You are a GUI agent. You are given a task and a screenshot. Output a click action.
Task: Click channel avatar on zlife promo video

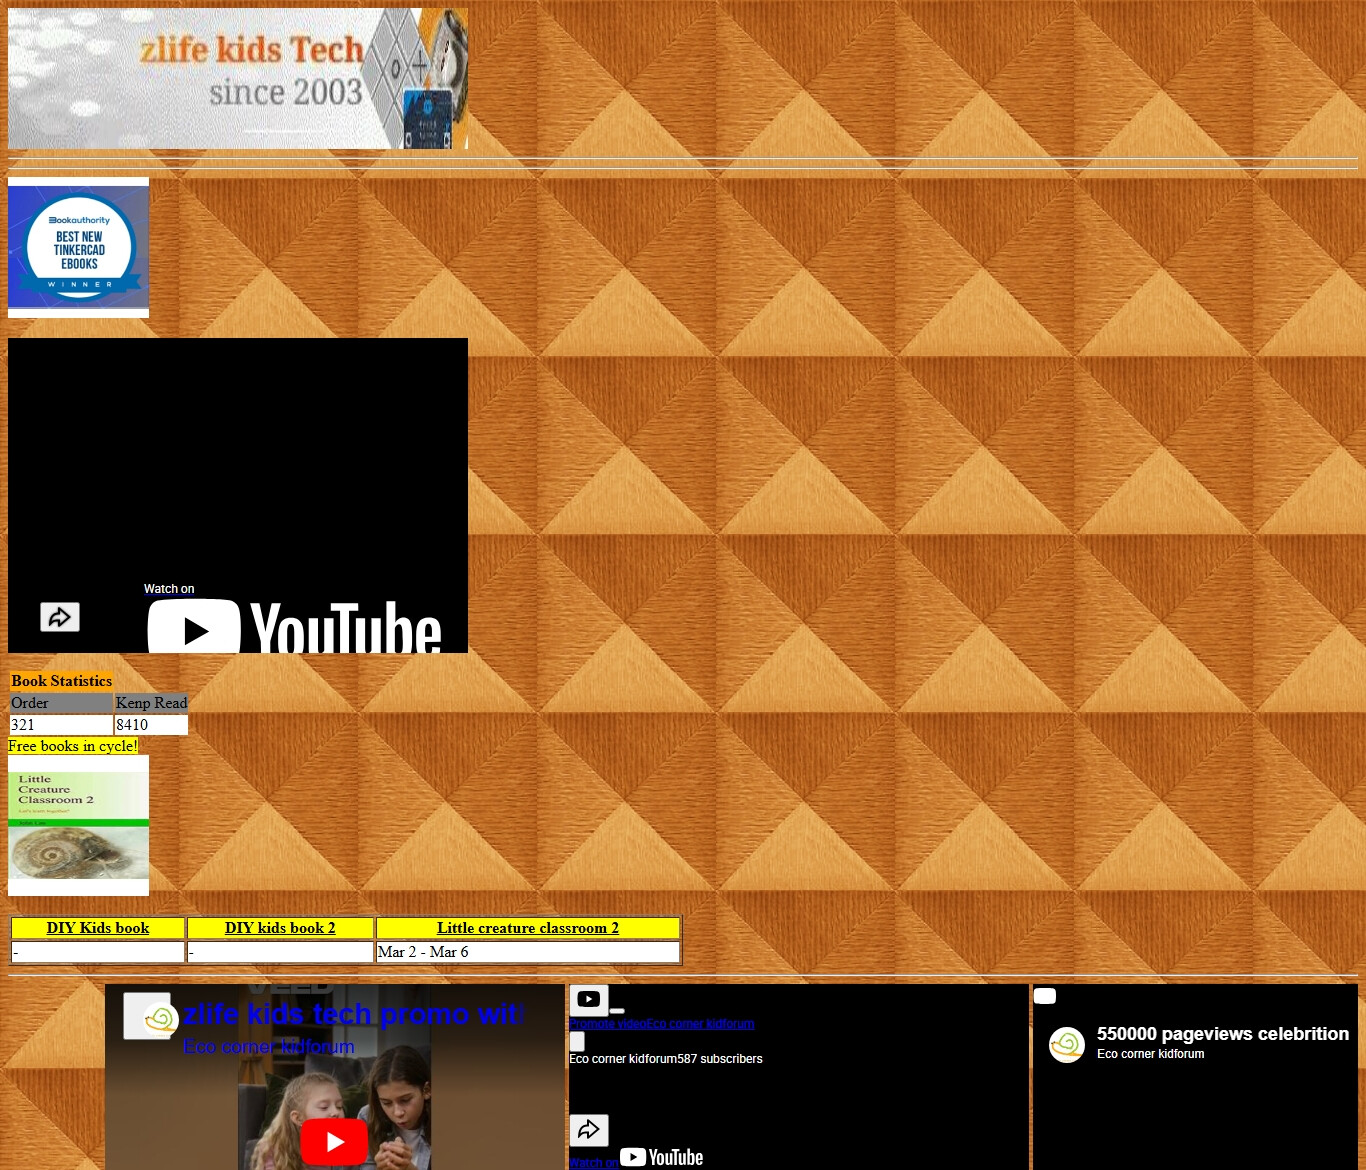[x=160, y=1019]
